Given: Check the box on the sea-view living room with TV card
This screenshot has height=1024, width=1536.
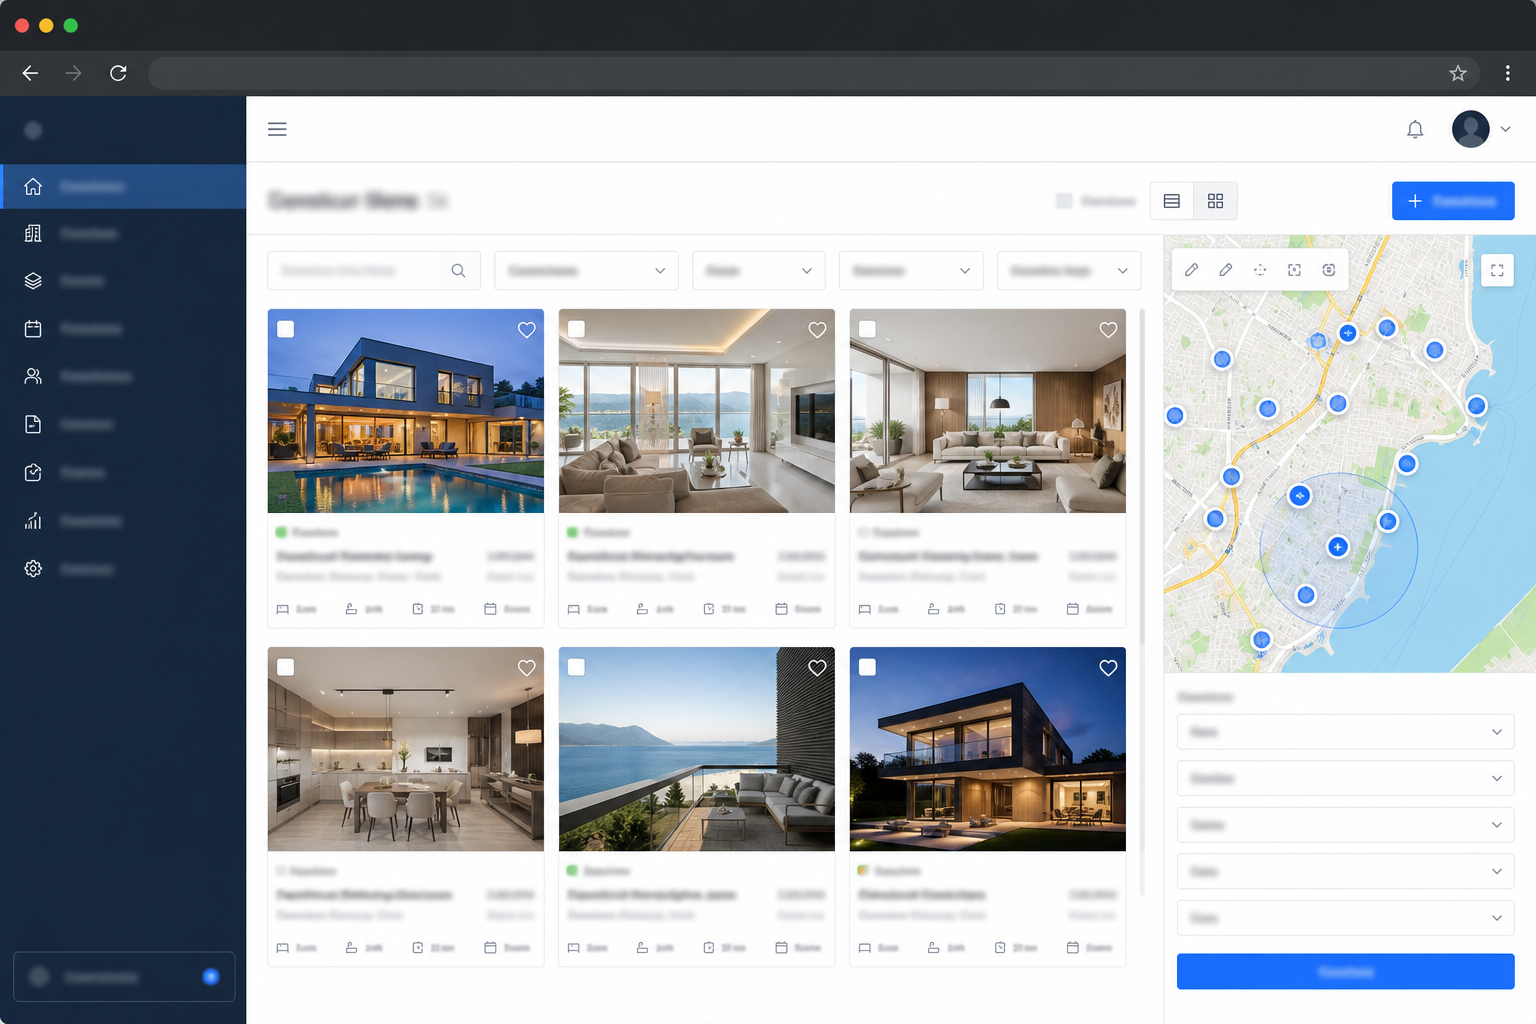Looking at the screenshot, I should tap(577, 329).
